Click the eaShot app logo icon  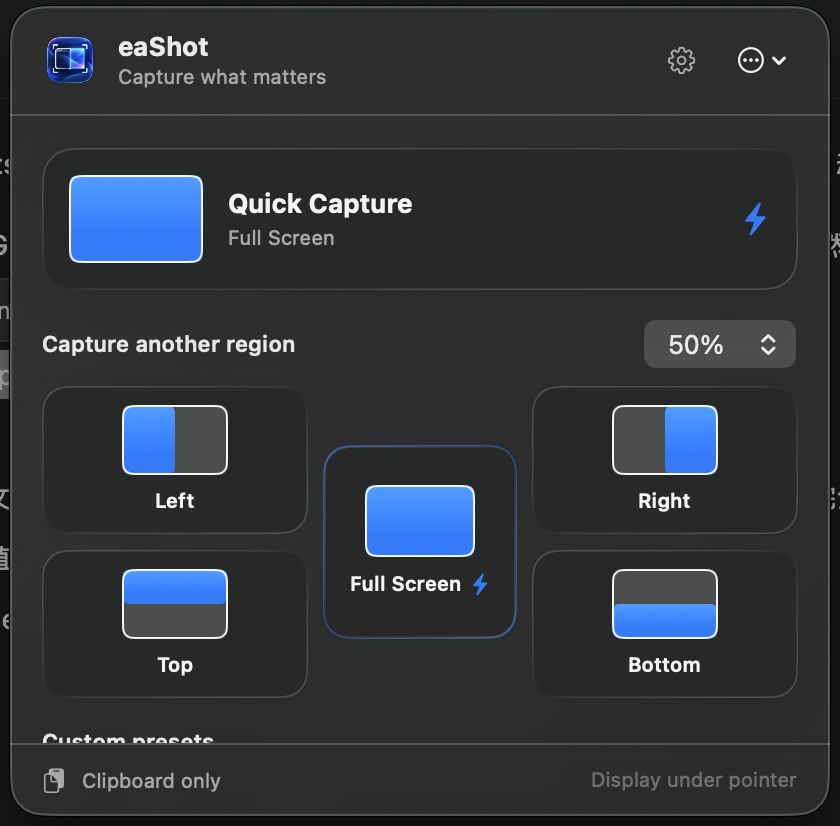(70, 60)
